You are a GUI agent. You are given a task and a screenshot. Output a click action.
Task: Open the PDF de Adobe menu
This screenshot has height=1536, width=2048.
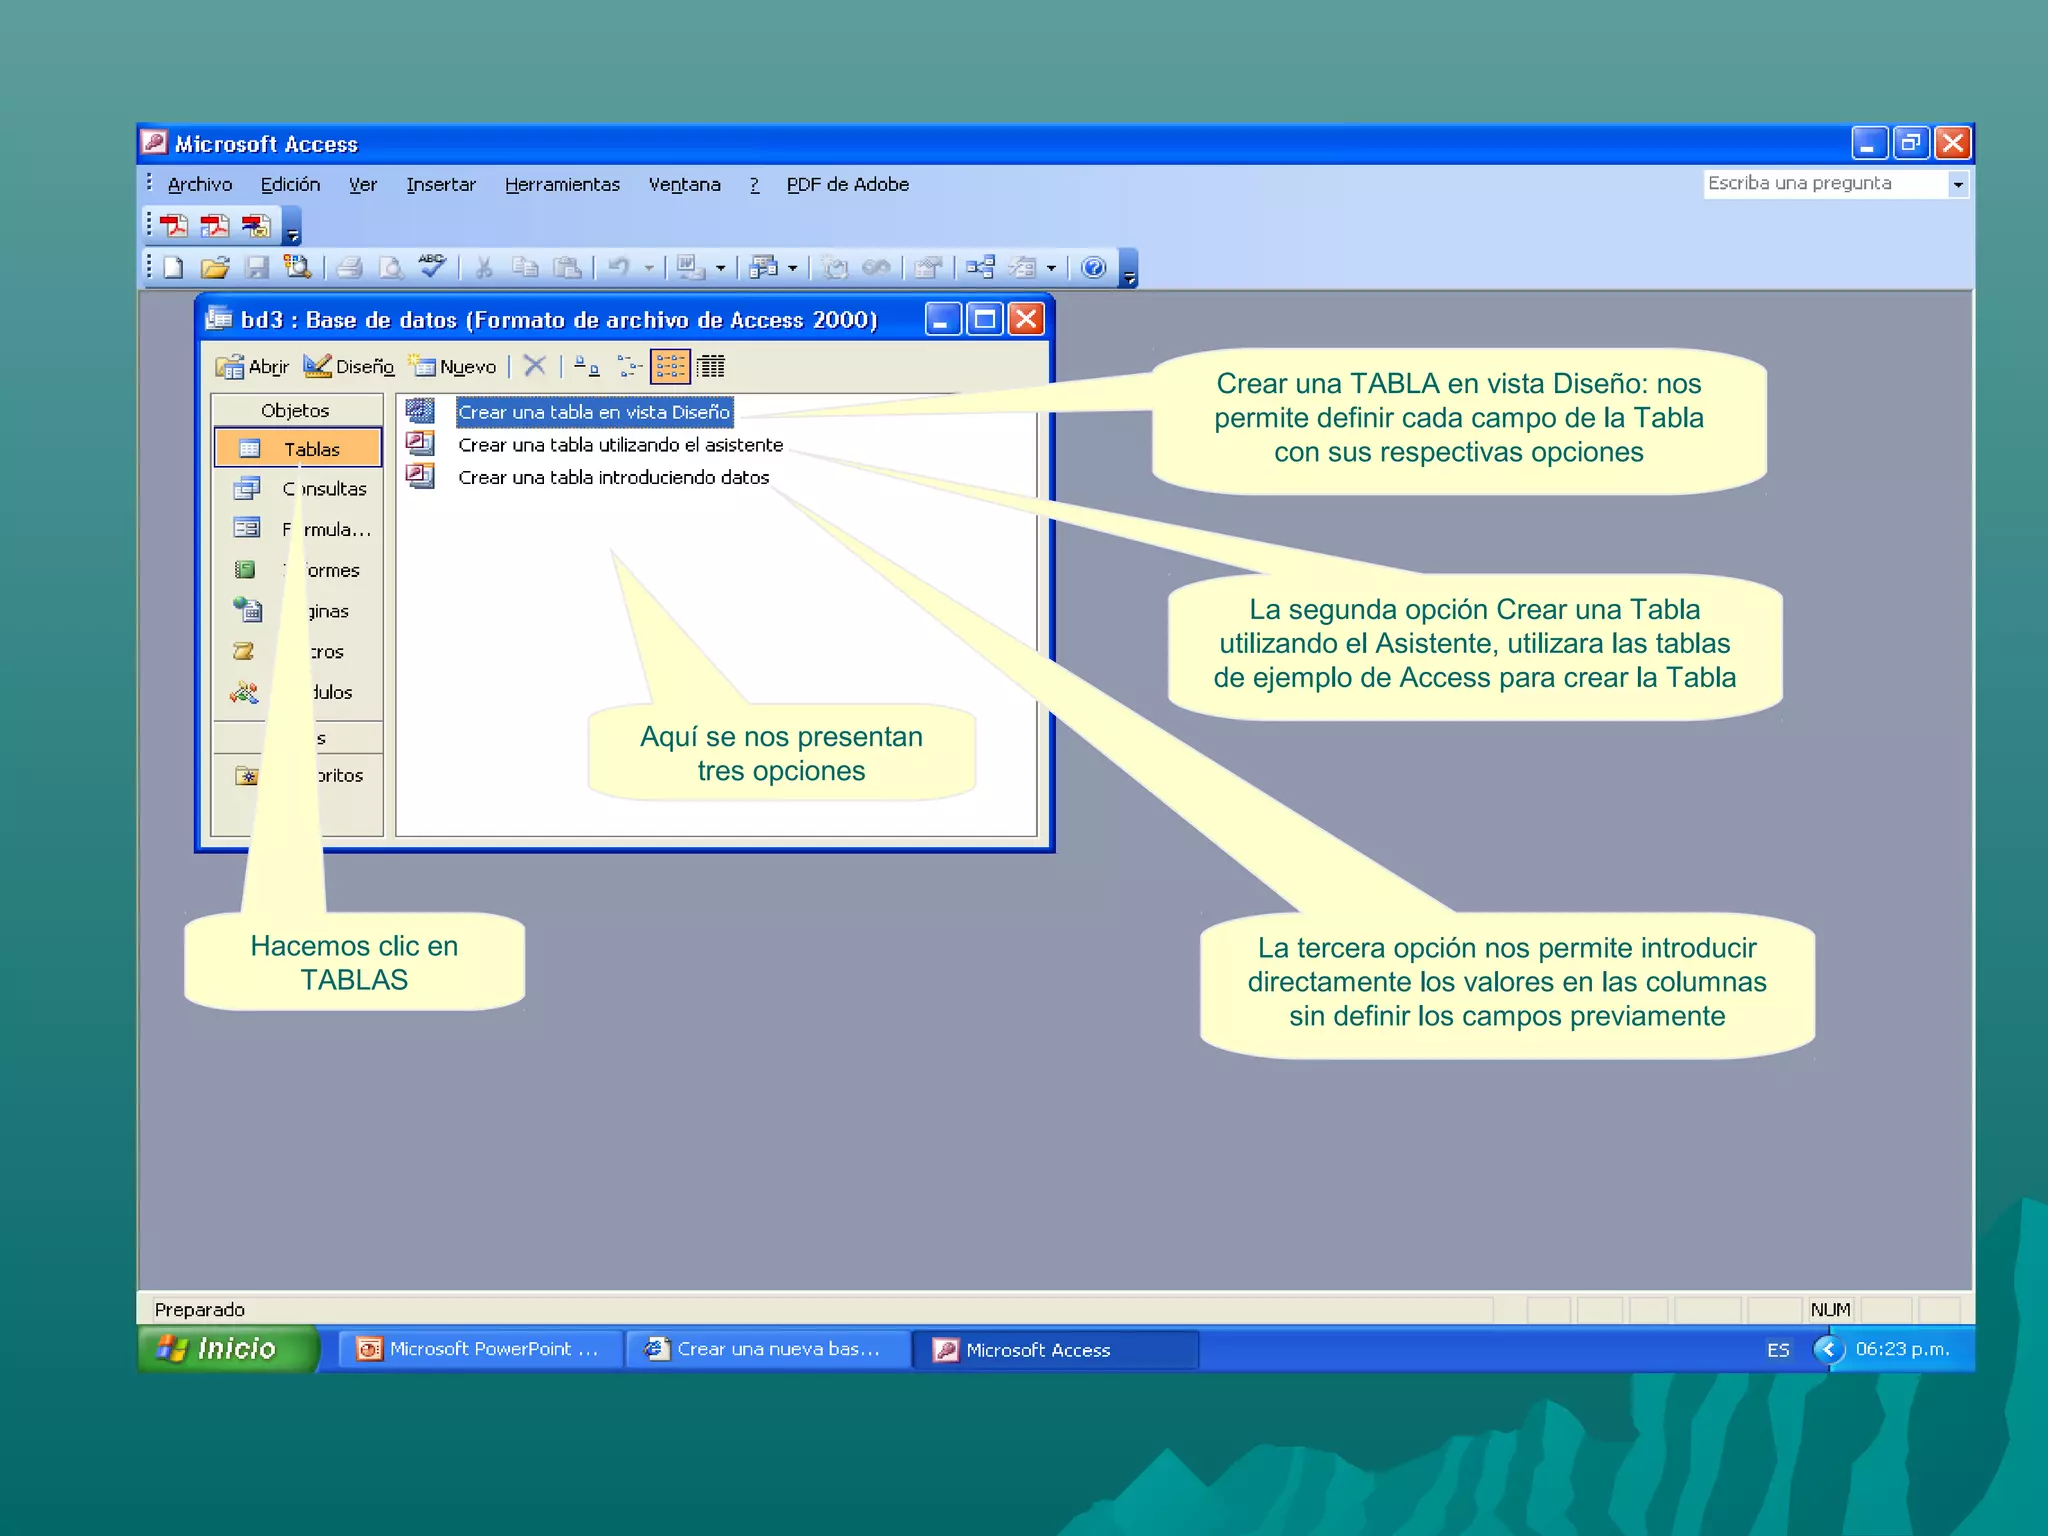tap(847, 184)
